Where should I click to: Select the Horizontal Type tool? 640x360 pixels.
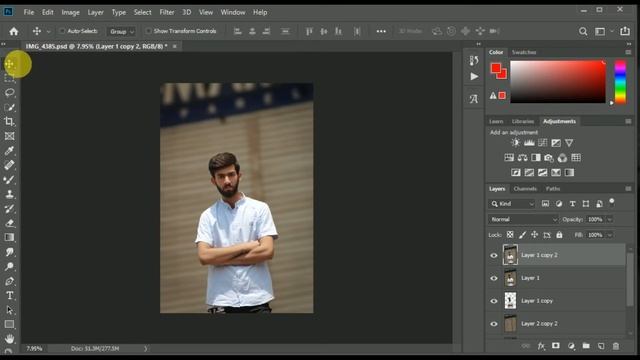click(x=9, y=296)
